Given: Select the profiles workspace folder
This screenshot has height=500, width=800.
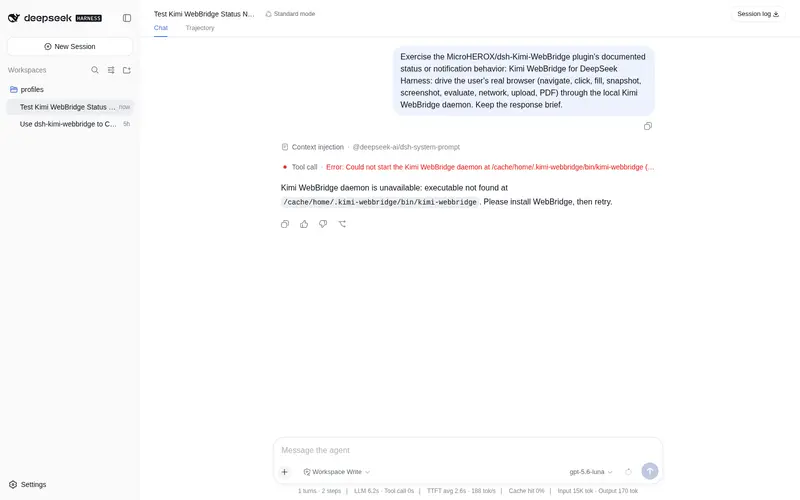Looking at the screenshot, I should [70, 89].
